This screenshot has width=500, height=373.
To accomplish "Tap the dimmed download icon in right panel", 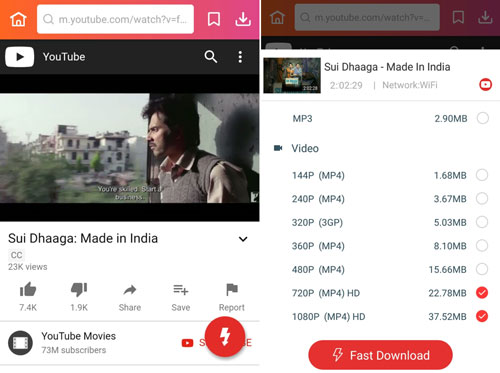I will tap(485, 17).
